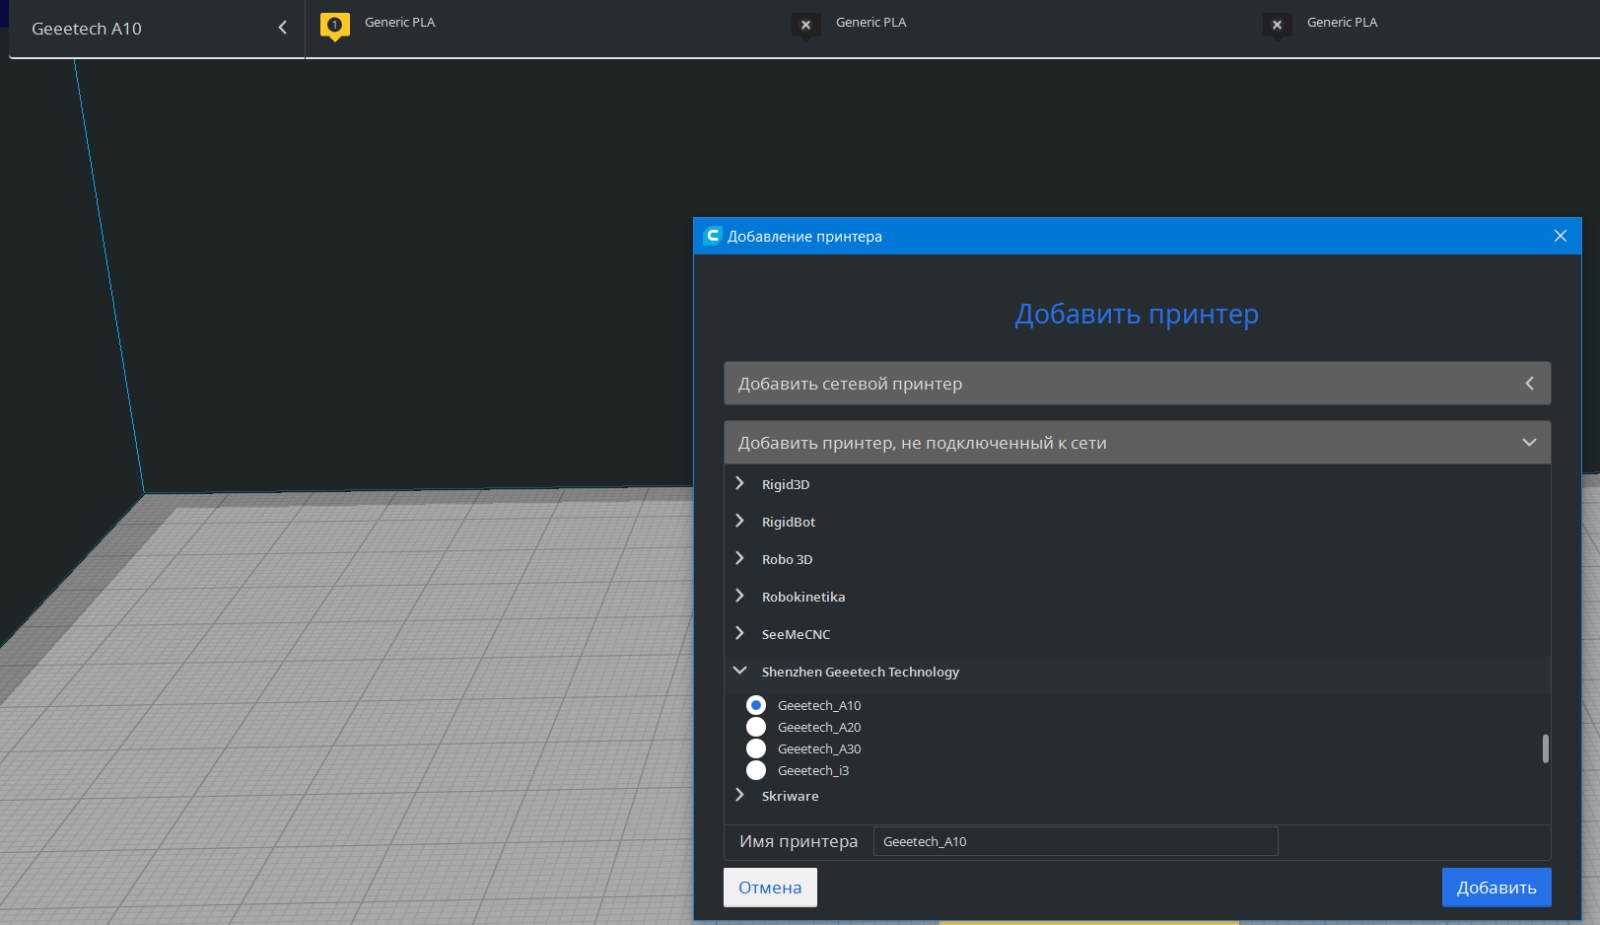
Task: Click the second extruder disabled icon
Action: coord(806,26)
